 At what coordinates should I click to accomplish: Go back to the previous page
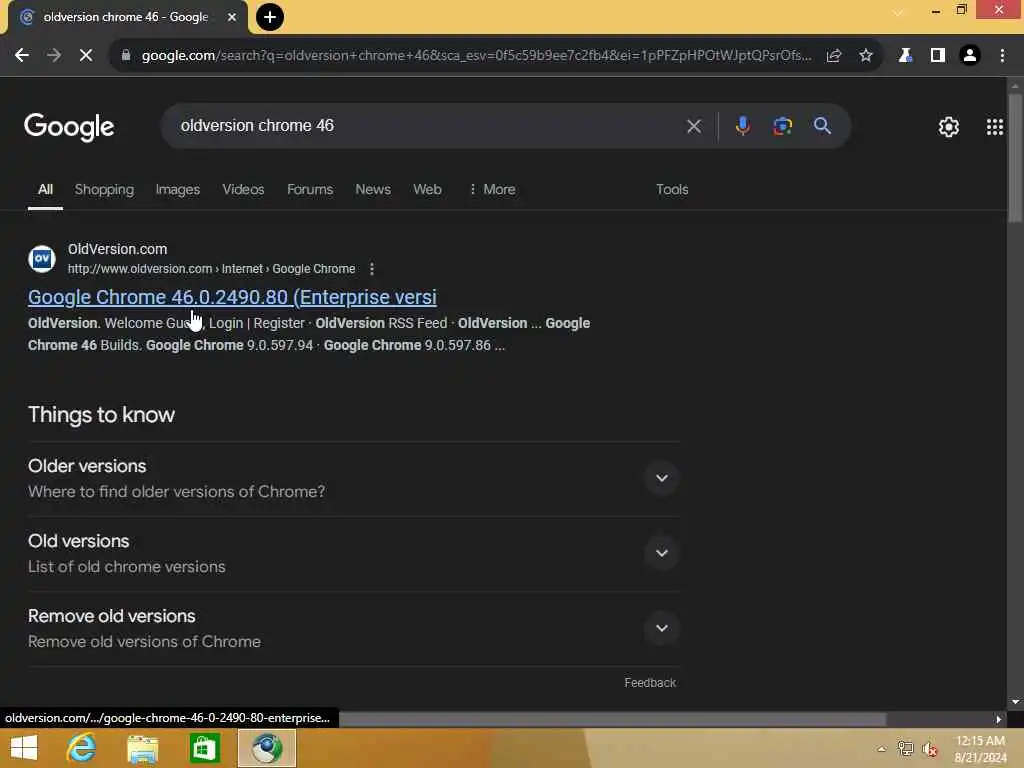coord(22,56)
